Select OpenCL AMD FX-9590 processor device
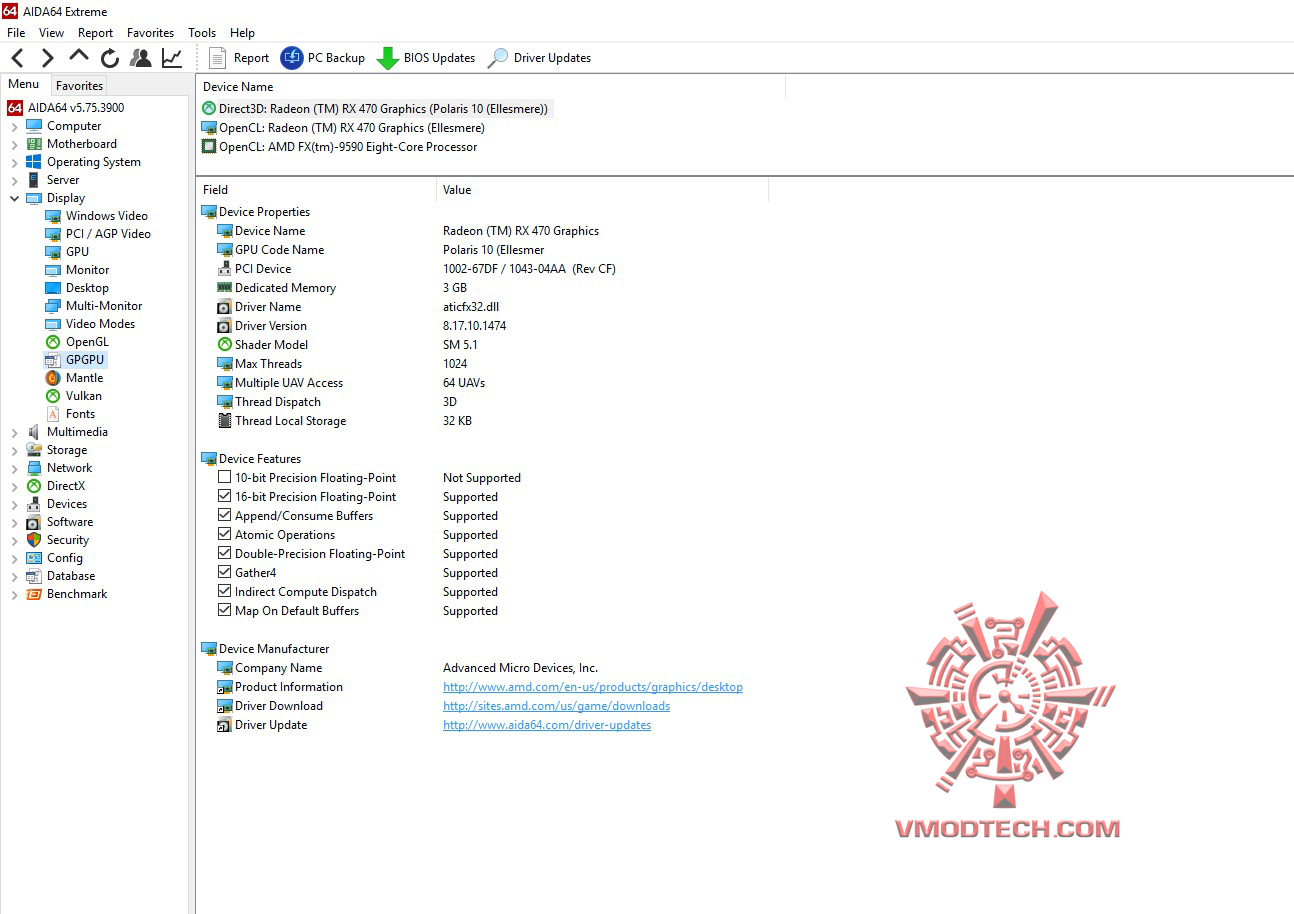 click(x=339, y=147)
